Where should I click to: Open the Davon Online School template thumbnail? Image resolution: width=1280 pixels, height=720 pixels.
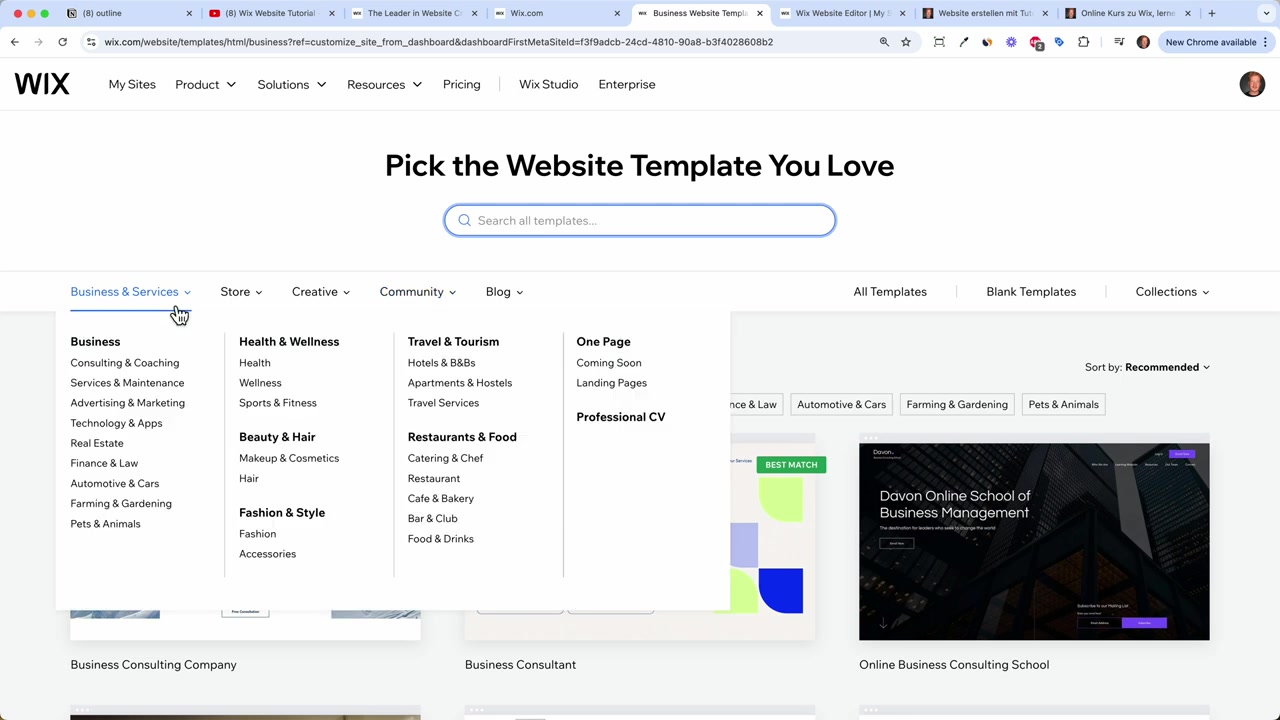coord(1034,541)
